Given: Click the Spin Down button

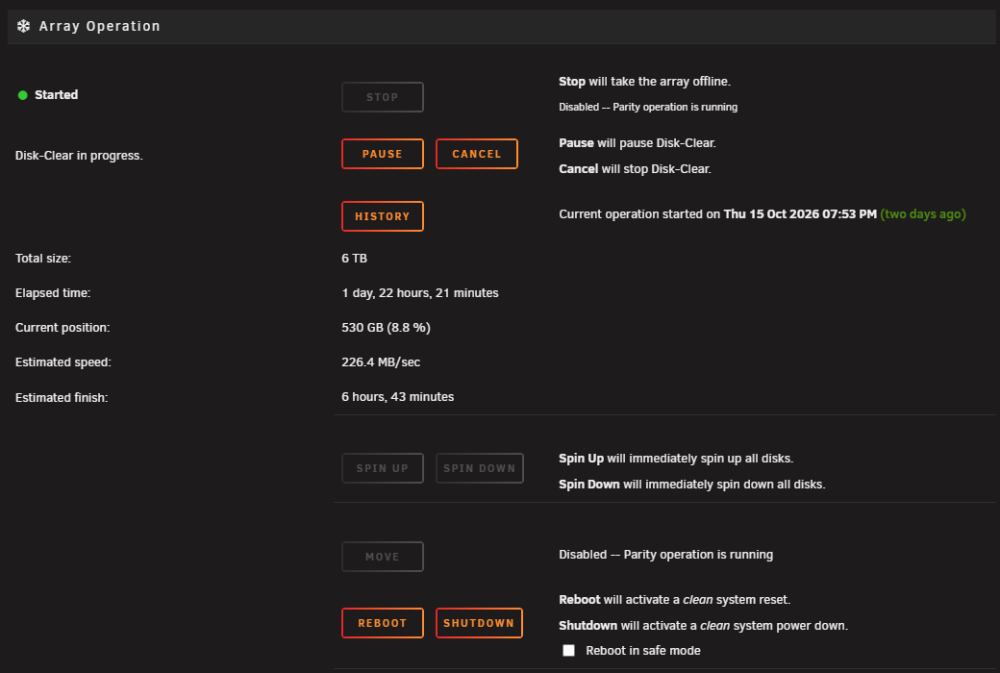Looking at the screenshot, I should point(480,468).
